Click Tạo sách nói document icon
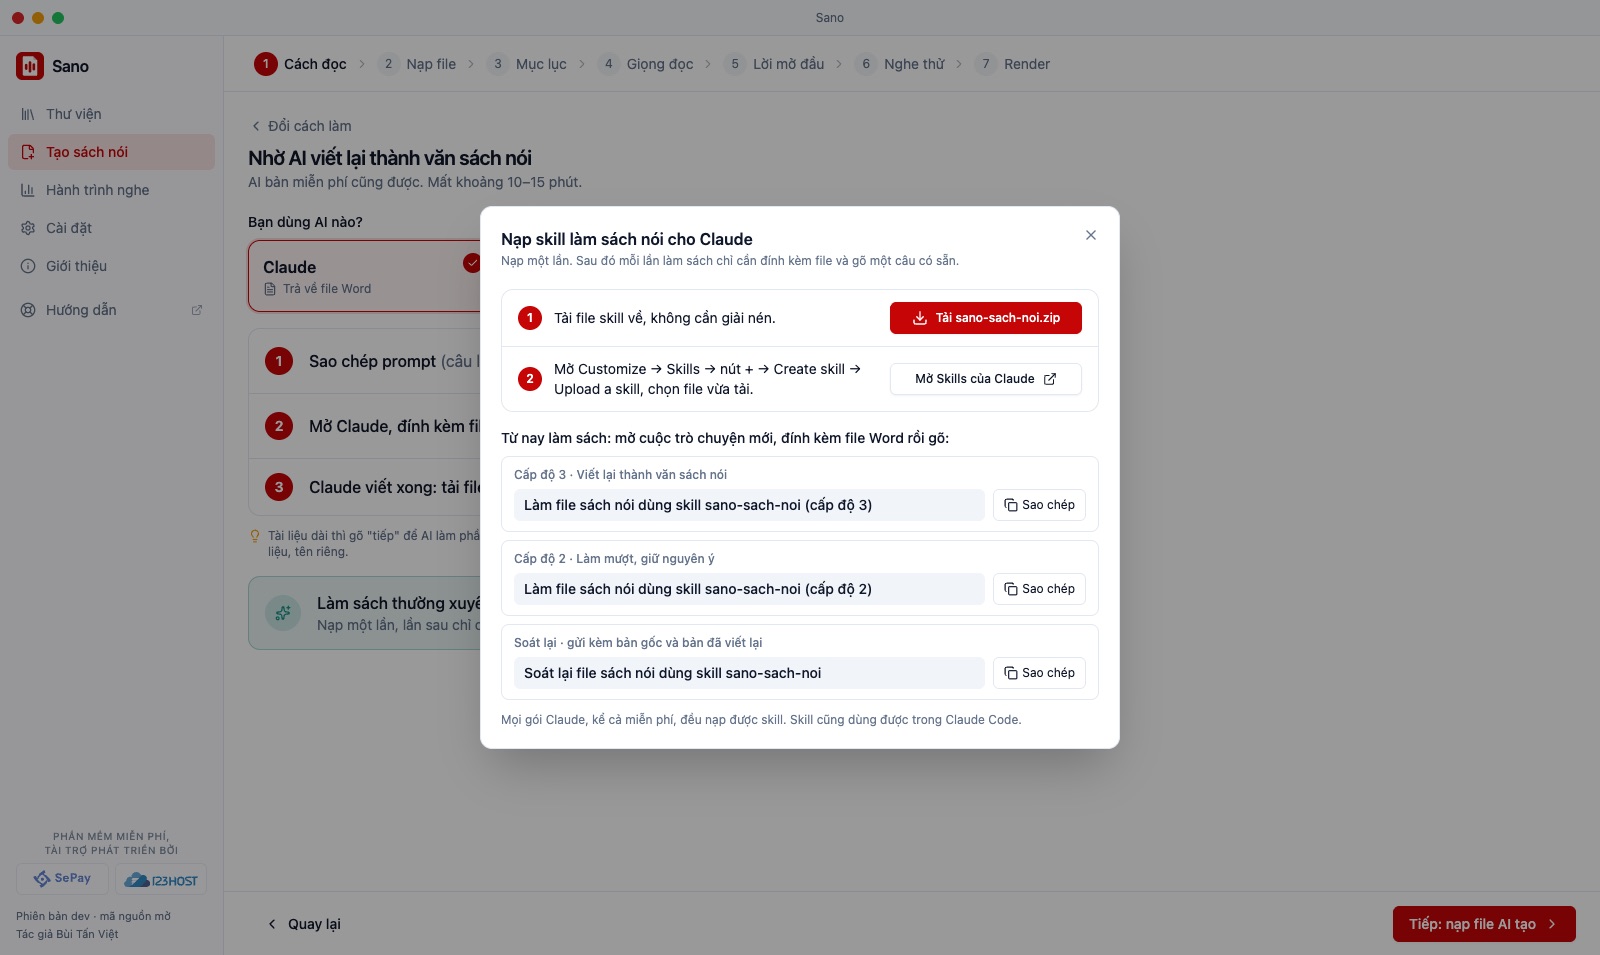Viewport: 1600px width, 955px height. [x=28, y=152]
